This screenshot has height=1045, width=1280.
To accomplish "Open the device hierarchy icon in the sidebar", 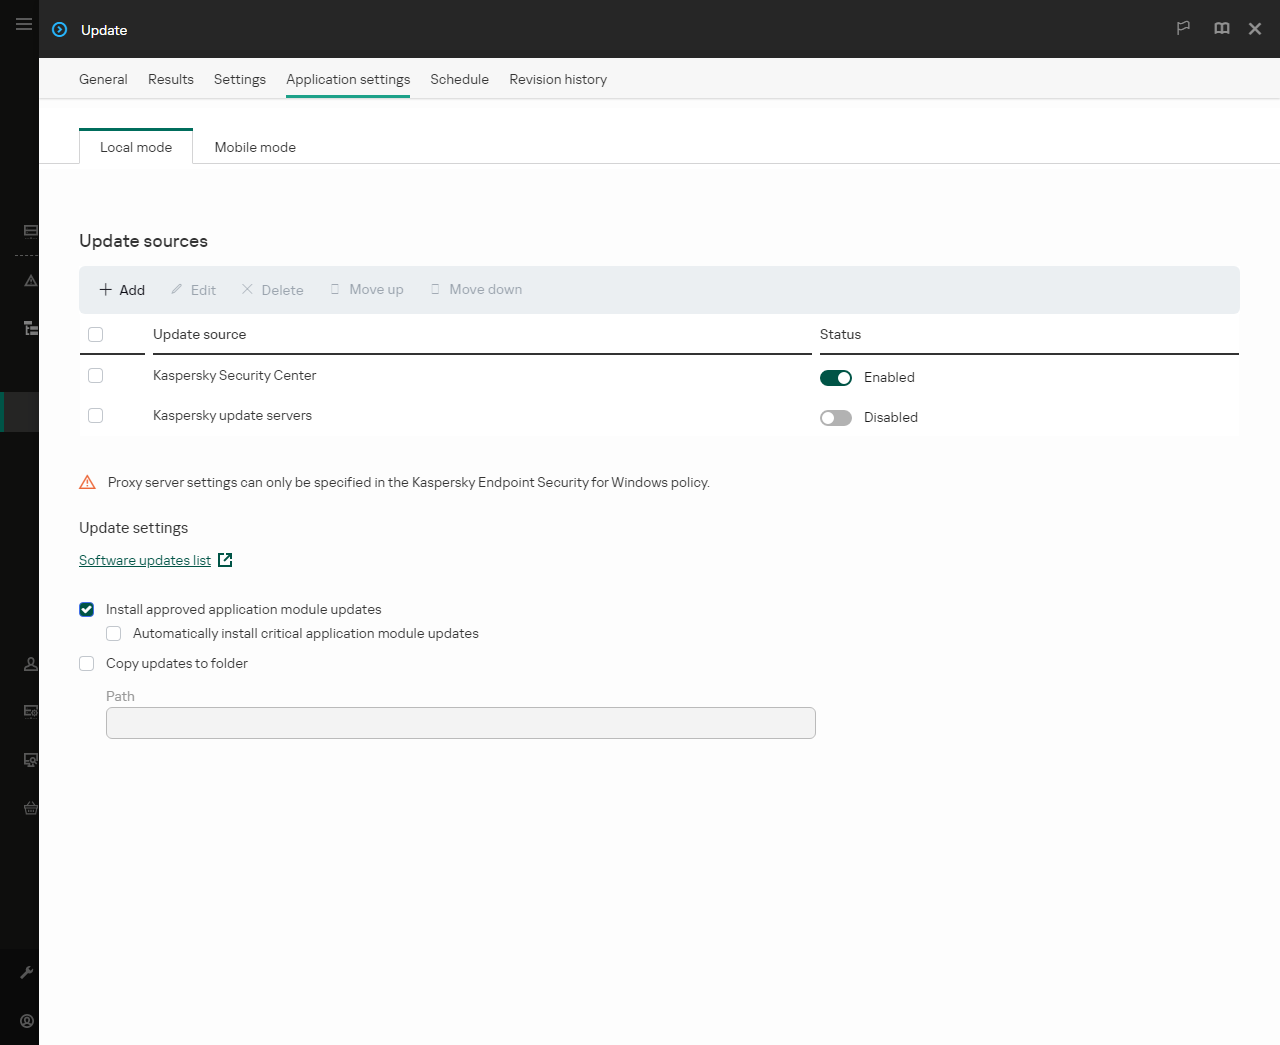I will point(29,328).
